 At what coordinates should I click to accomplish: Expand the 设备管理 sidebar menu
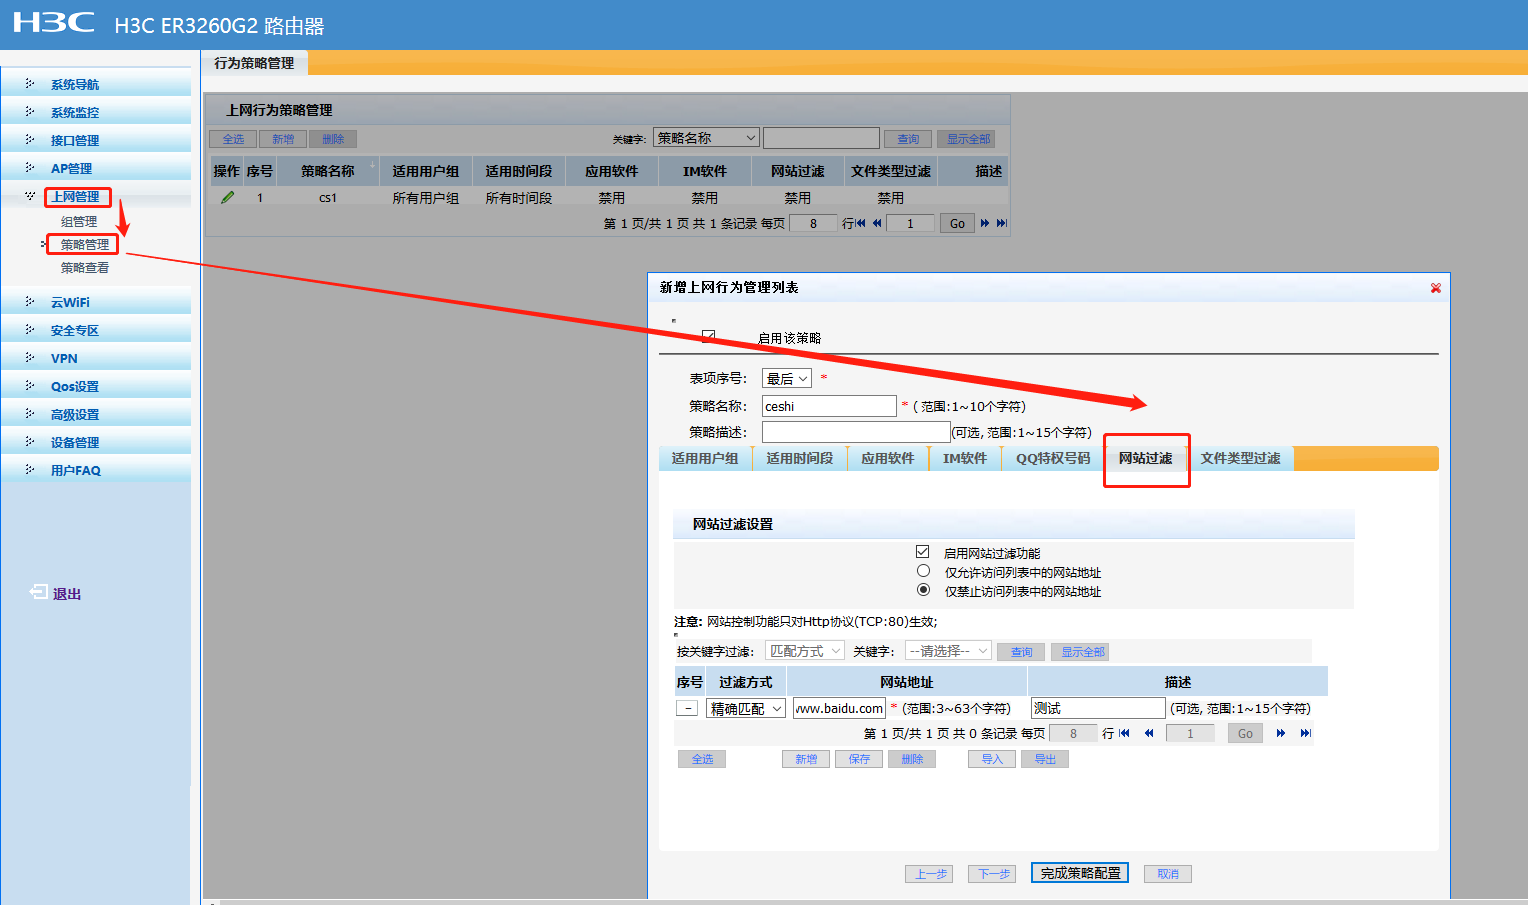[75, 443]
